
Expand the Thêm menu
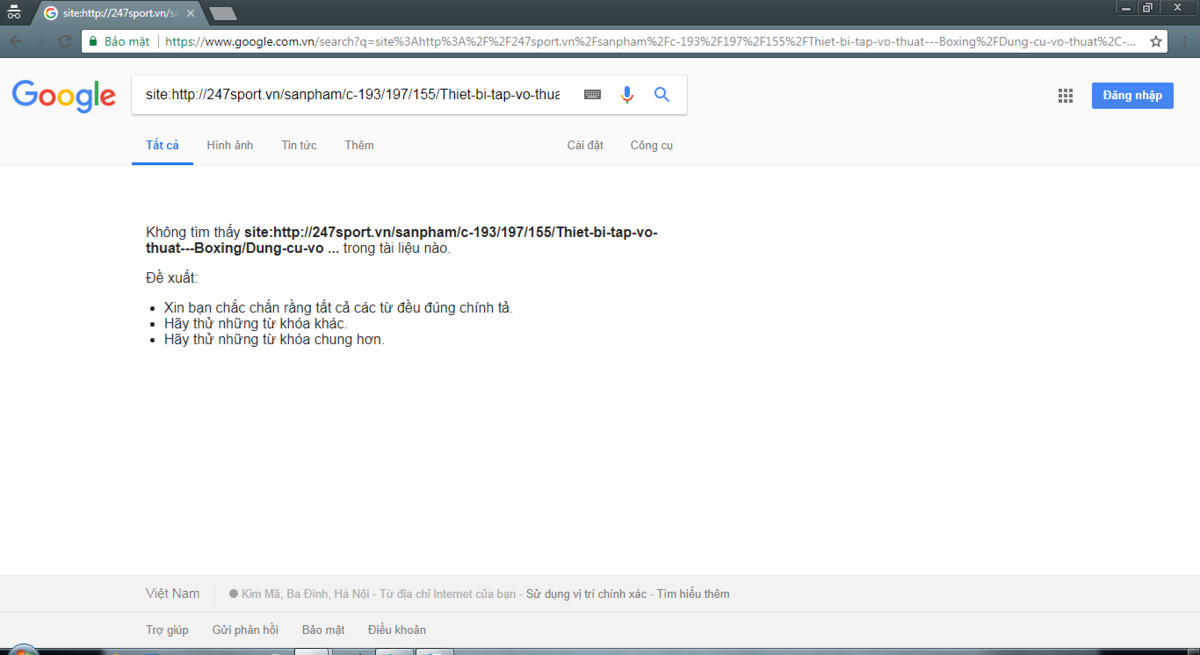tap(359, 145)
